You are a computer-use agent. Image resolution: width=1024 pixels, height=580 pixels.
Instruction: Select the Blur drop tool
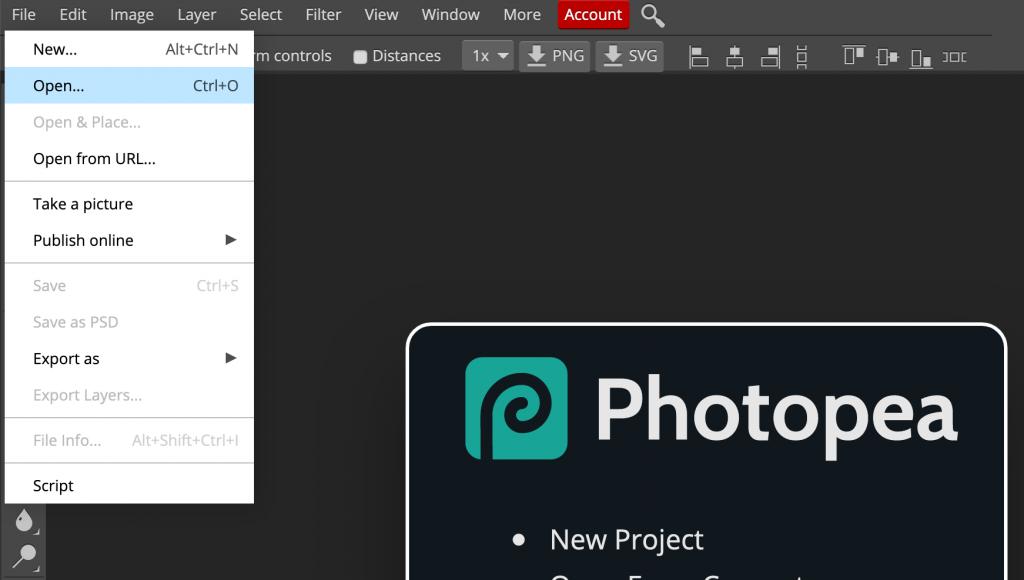point(24,521)
